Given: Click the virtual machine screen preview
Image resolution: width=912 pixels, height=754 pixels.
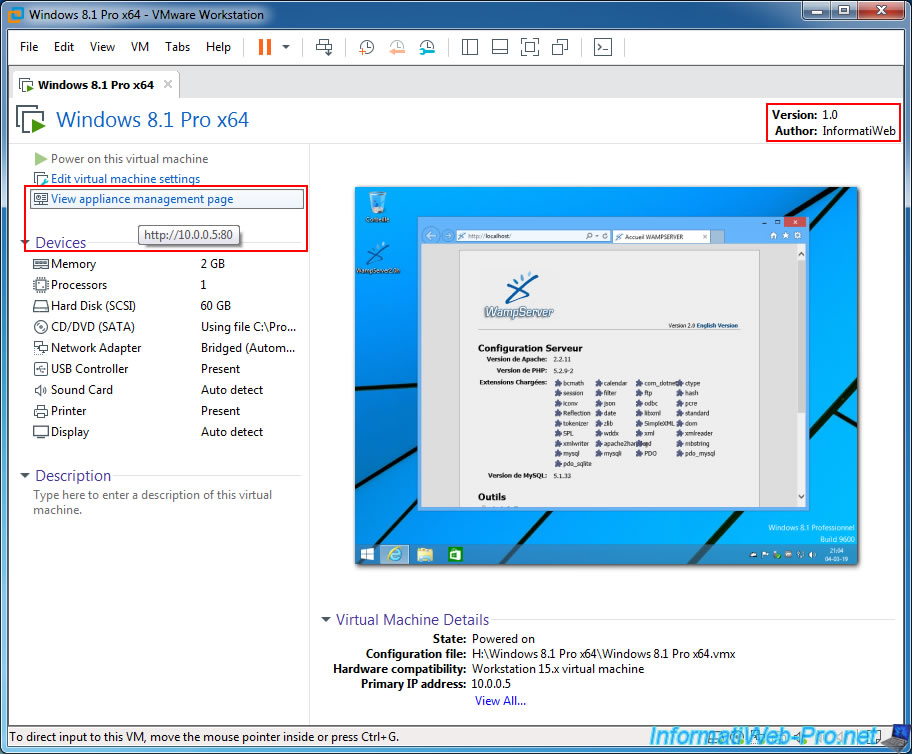Looking at the screenshot, I should 606,376.
